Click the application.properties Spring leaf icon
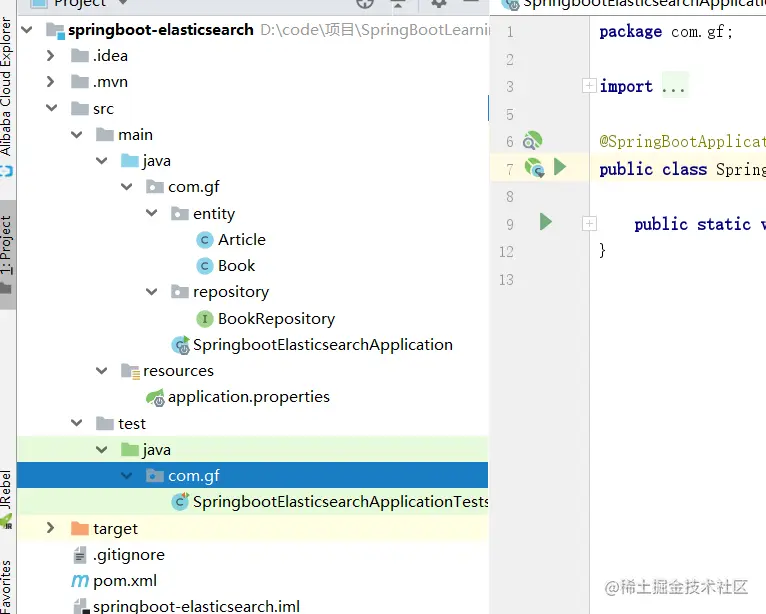Viewport: 766px width, 614px height. pos(155,397)
